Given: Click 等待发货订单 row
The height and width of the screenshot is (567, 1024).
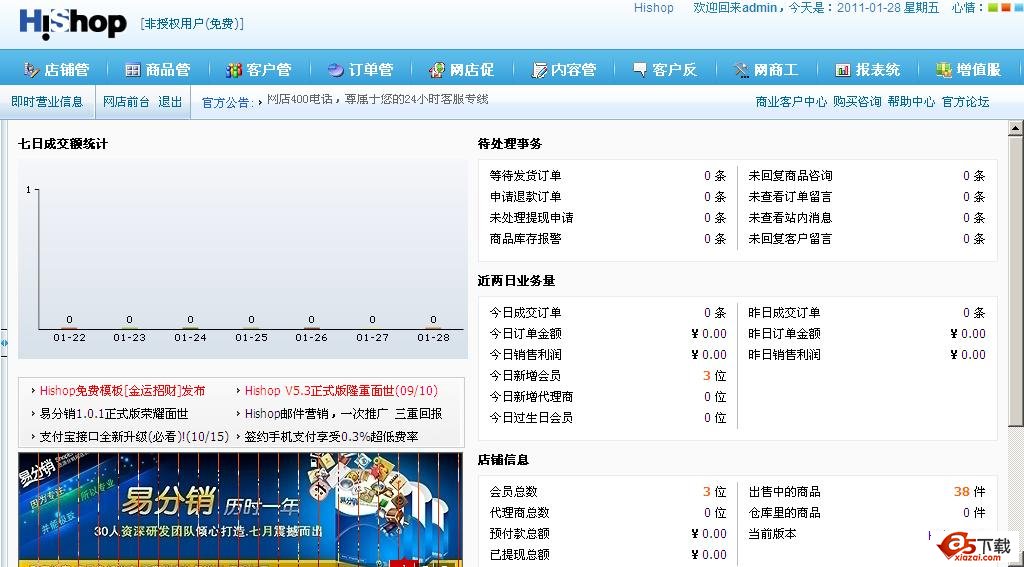Looking at the screenshot, I should tap(607, 176).
